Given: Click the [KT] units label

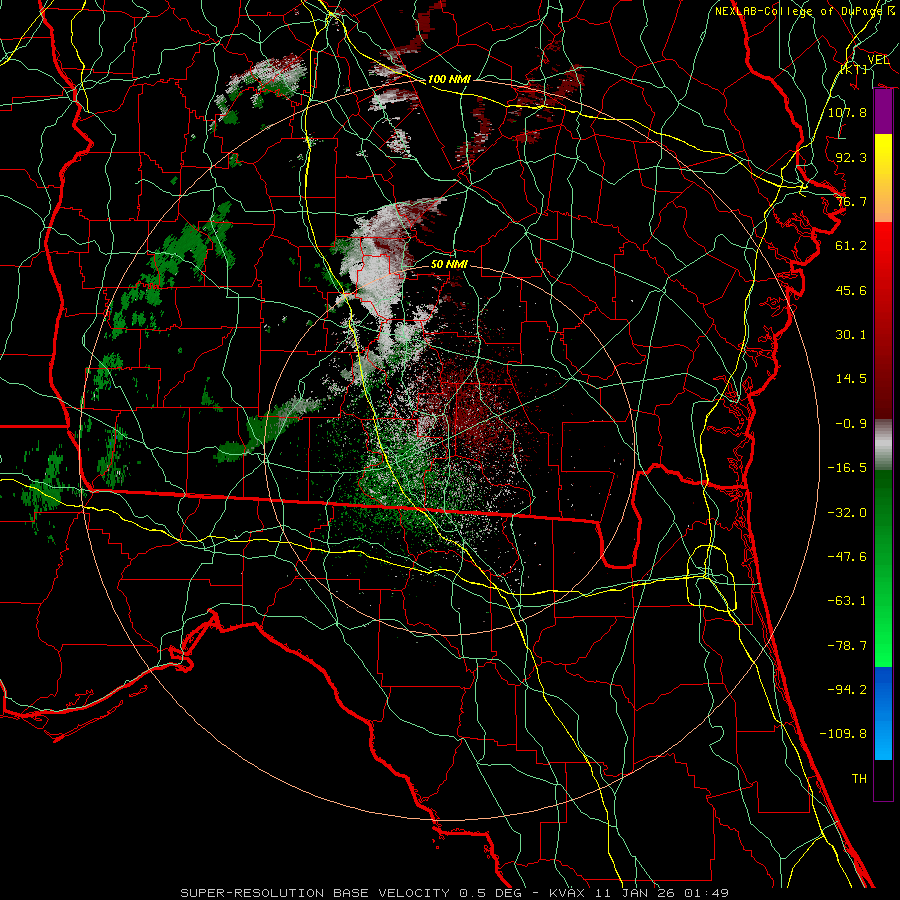Looking at the screenshot, I should coord(854,69).
